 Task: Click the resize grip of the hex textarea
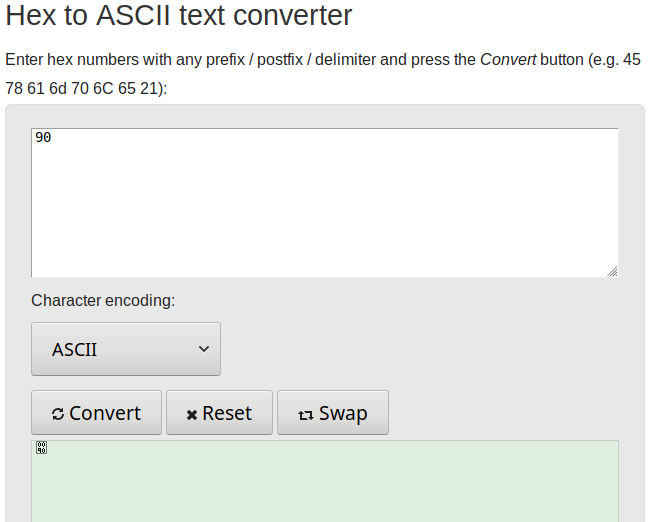(612, 271)
